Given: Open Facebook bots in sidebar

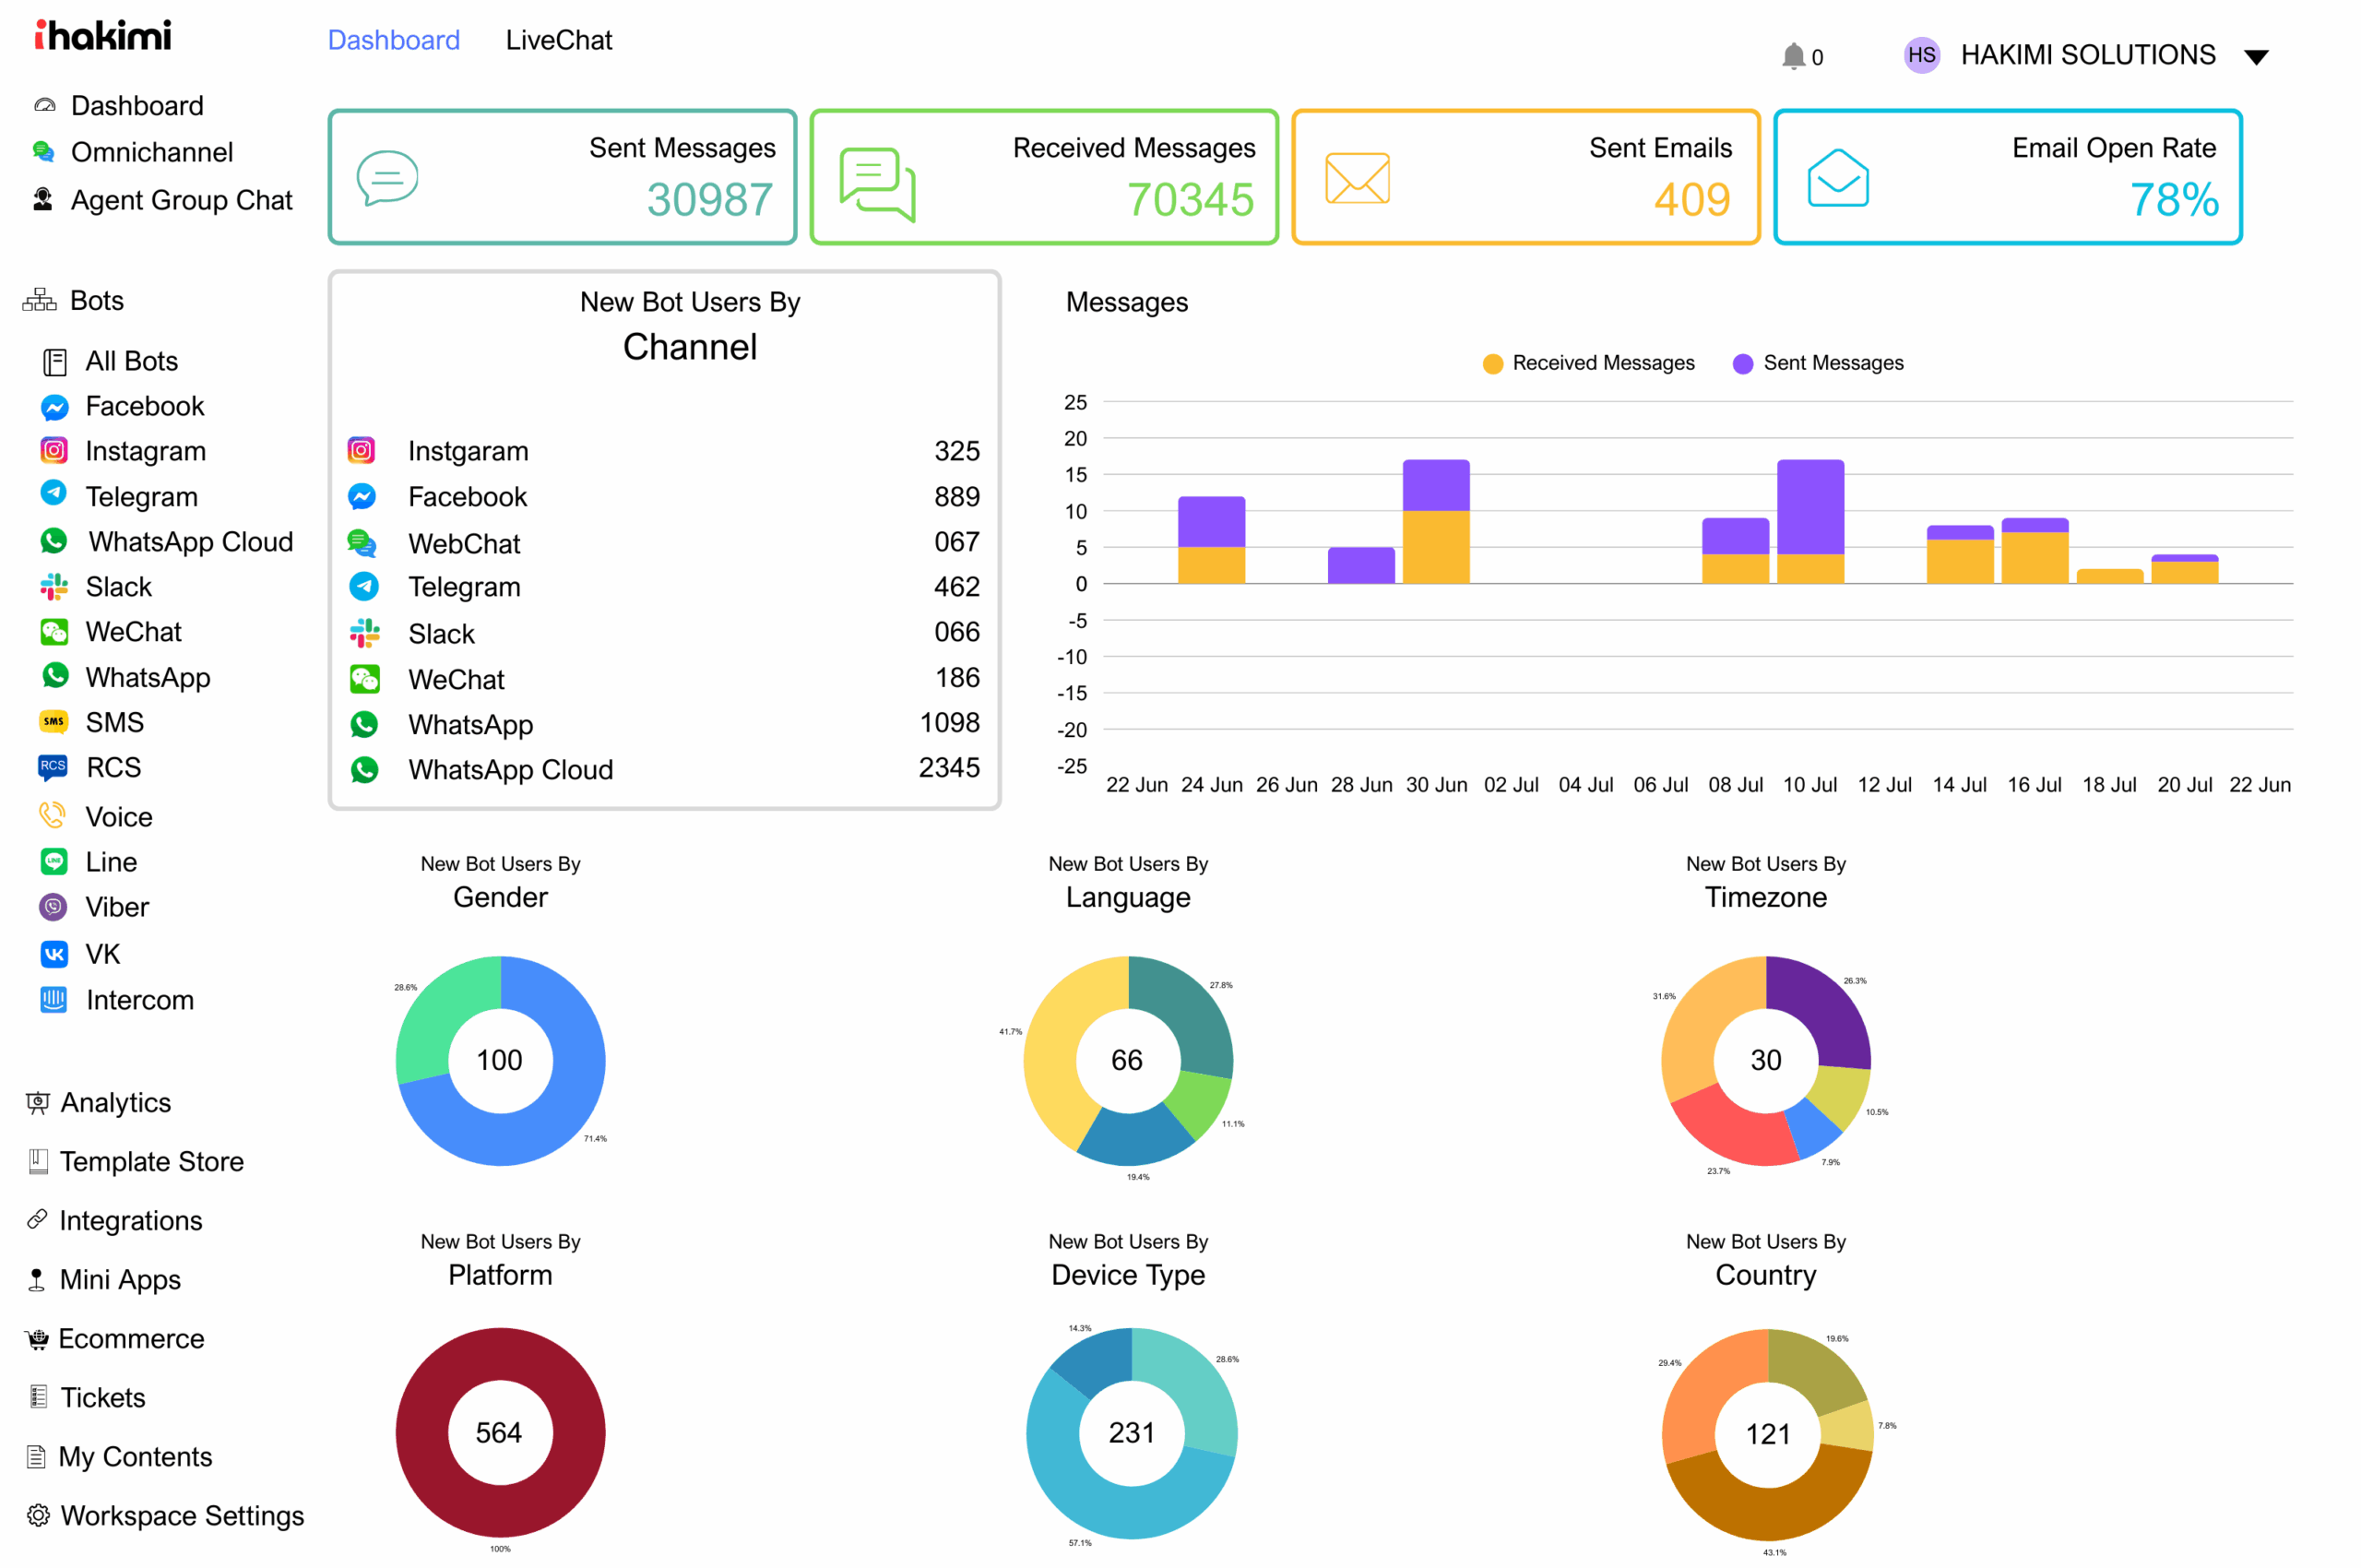Looking at the screenshot, I should [143, 406].
